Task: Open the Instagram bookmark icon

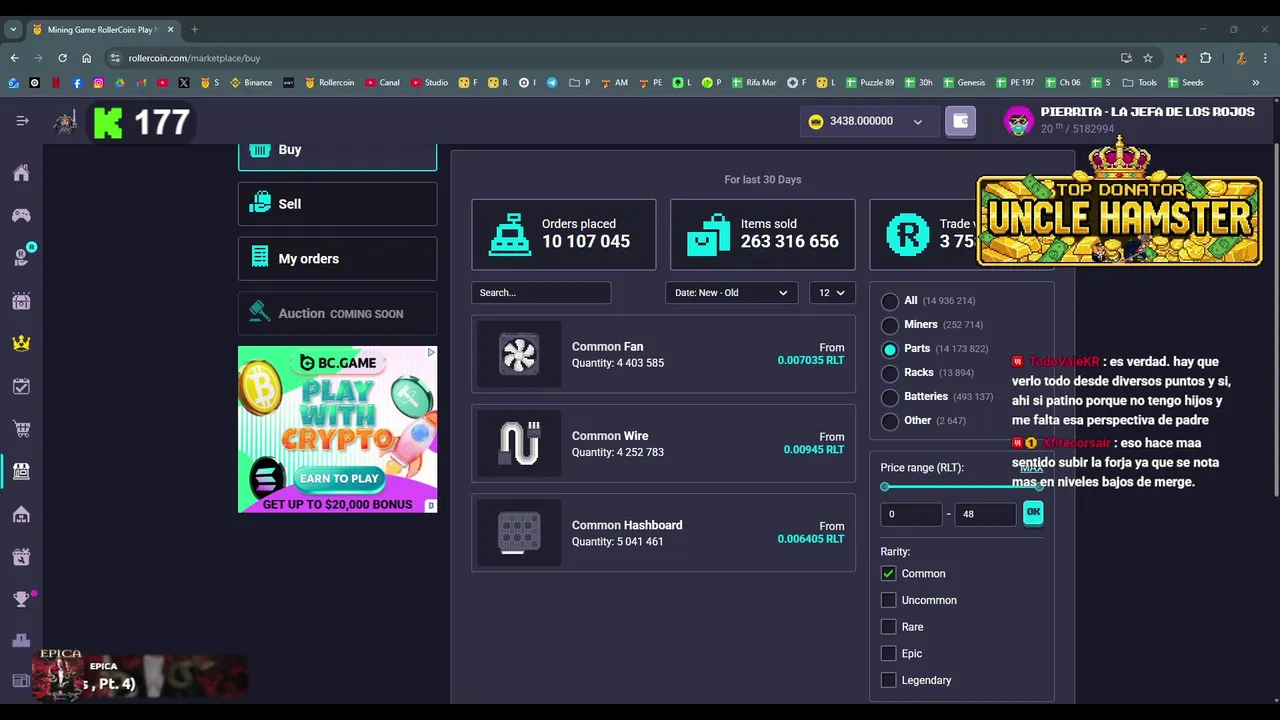Action: pos(98,83)
